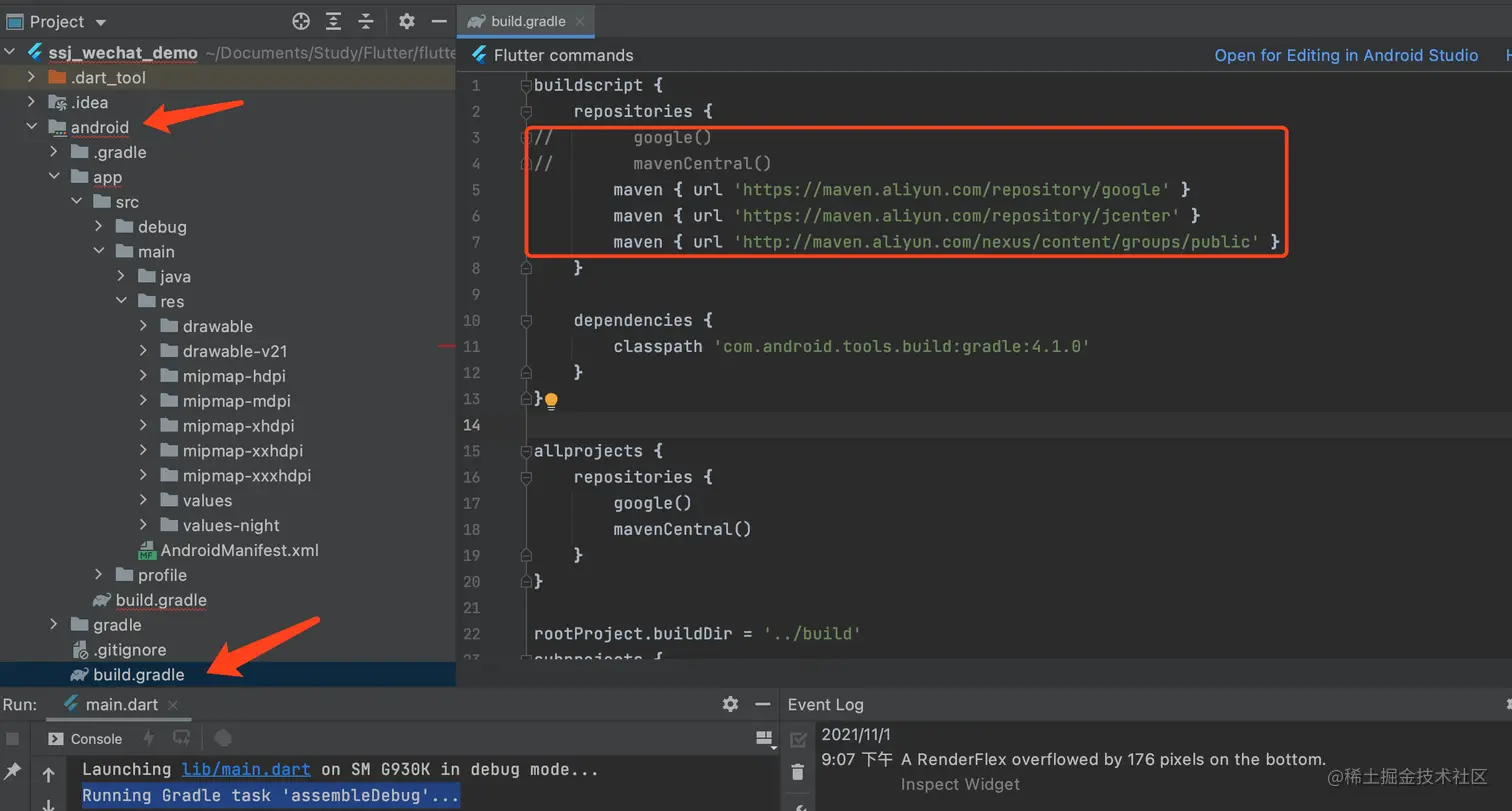1512x811 pixels.
Task: Click the Flutter Hot Reload lightning icon
Action: (149, 738)
